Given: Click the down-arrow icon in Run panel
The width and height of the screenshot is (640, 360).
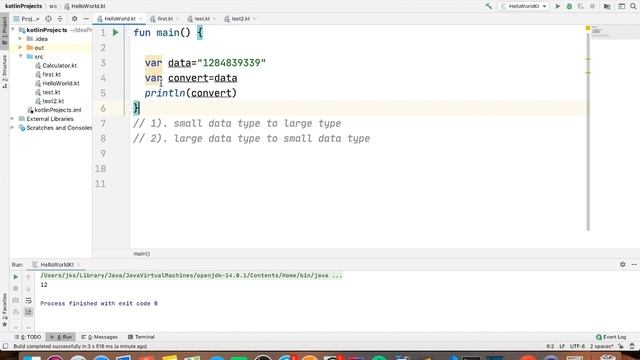Looking at the screenshot, I should pyautogui.click(x=29, y=289).
